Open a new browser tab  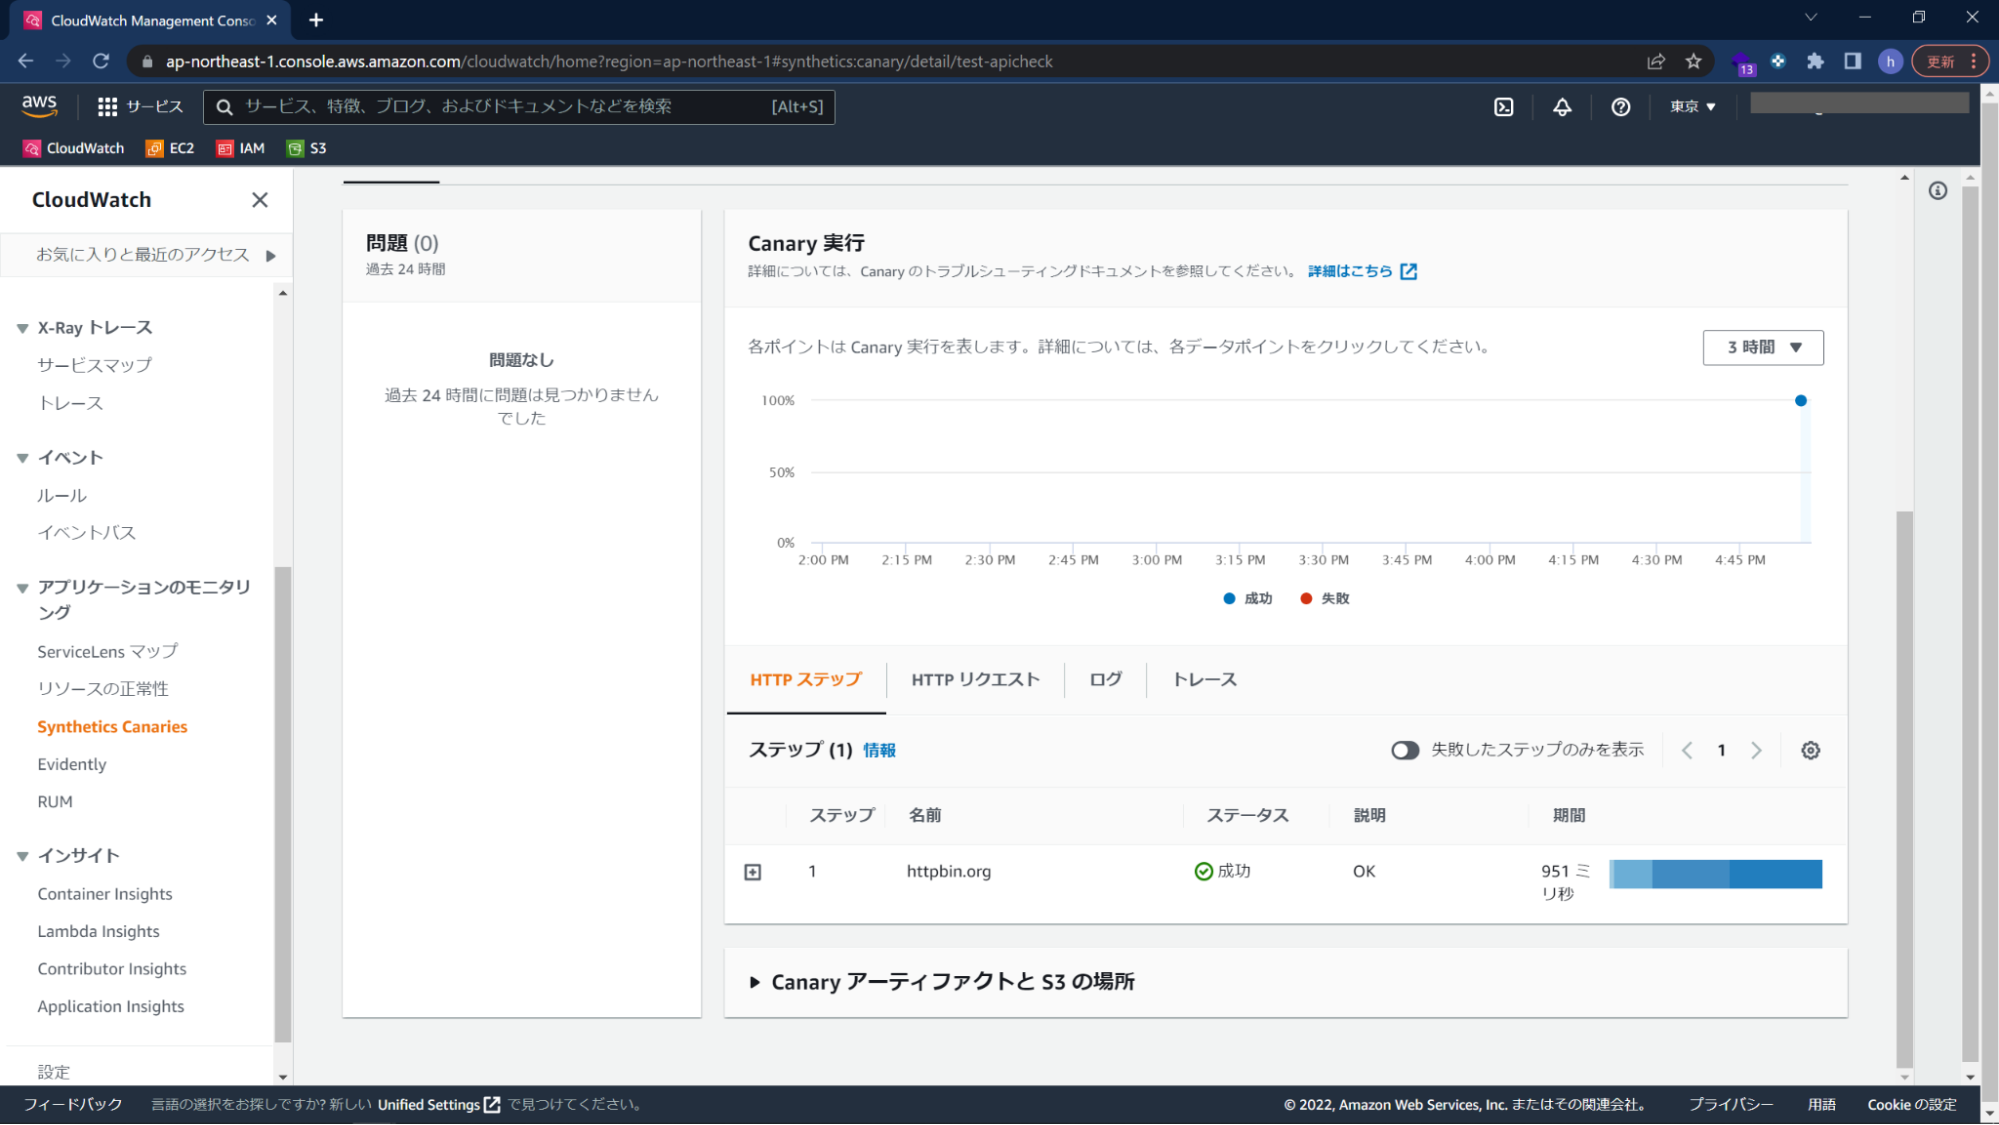316,20
